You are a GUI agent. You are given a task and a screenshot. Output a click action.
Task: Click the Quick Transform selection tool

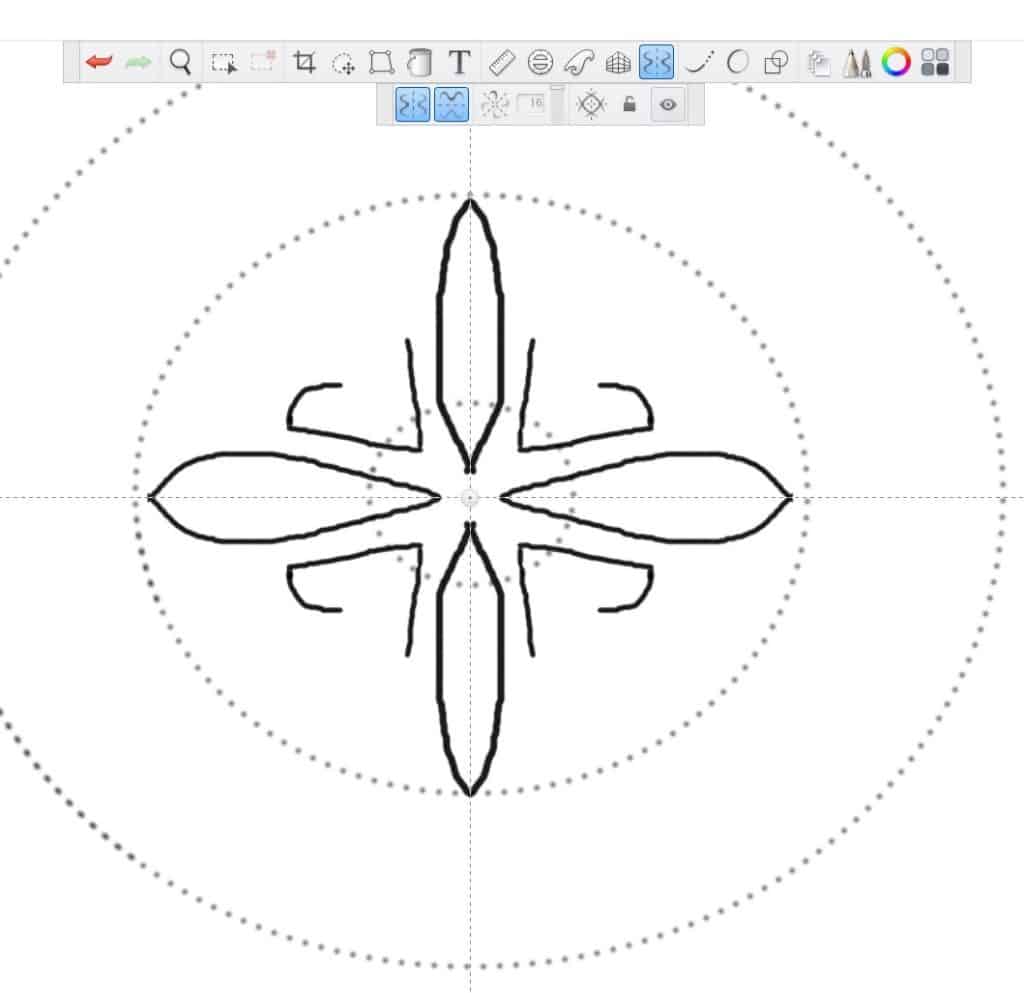pos(263,61)
